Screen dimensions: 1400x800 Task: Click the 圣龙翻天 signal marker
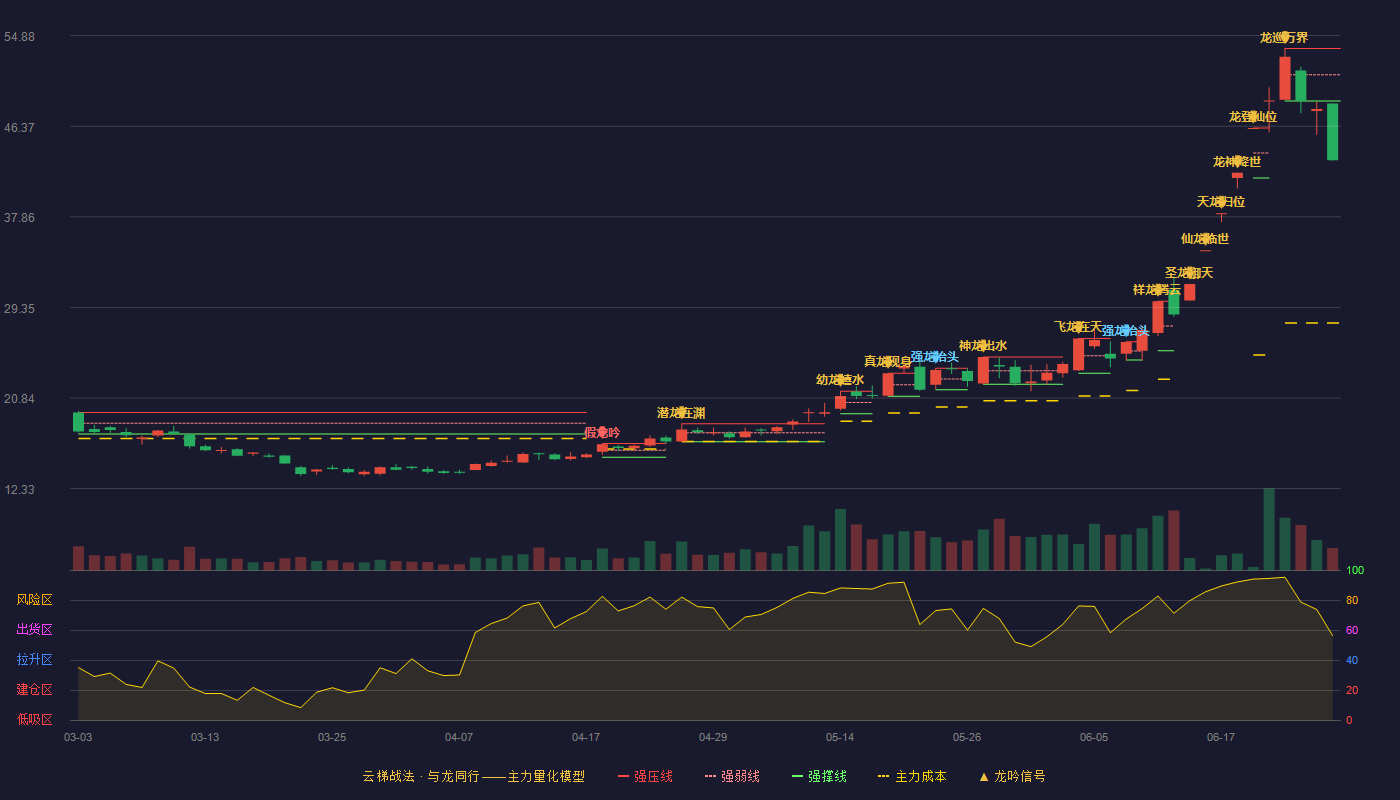click(1189, 273)
